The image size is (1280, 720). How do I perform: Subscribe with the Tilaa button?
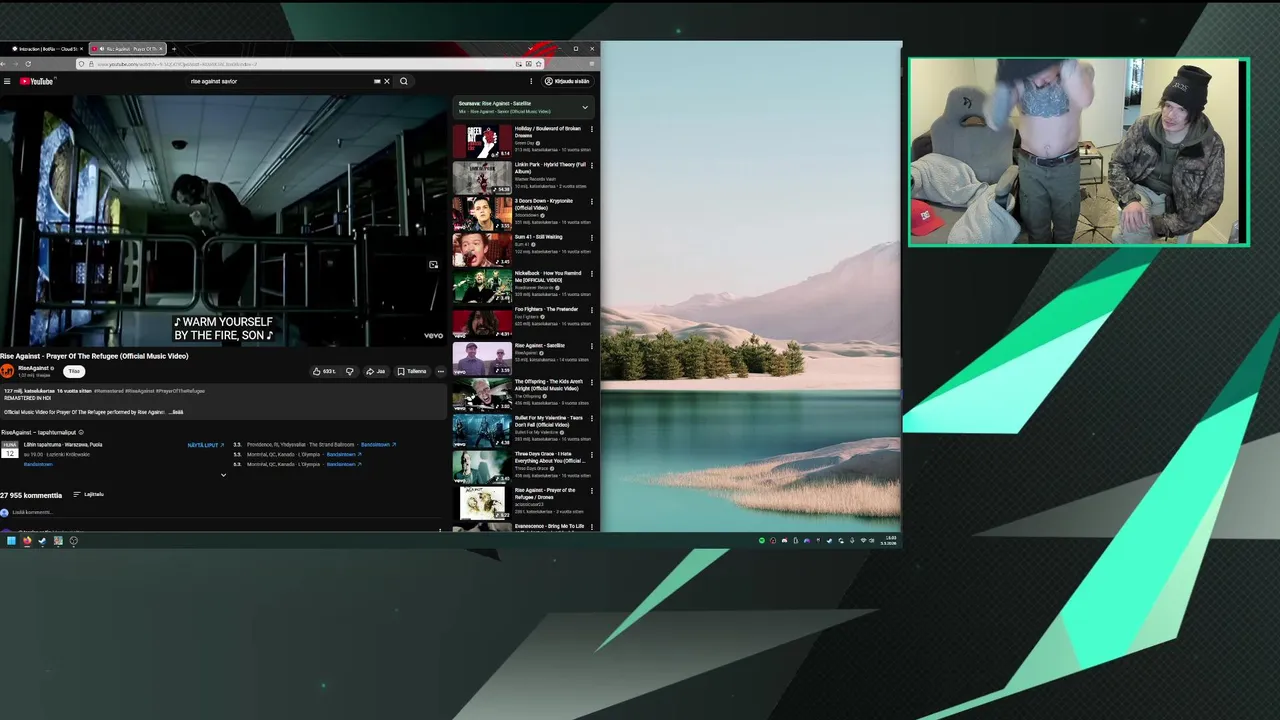click(x=74, y=371)
